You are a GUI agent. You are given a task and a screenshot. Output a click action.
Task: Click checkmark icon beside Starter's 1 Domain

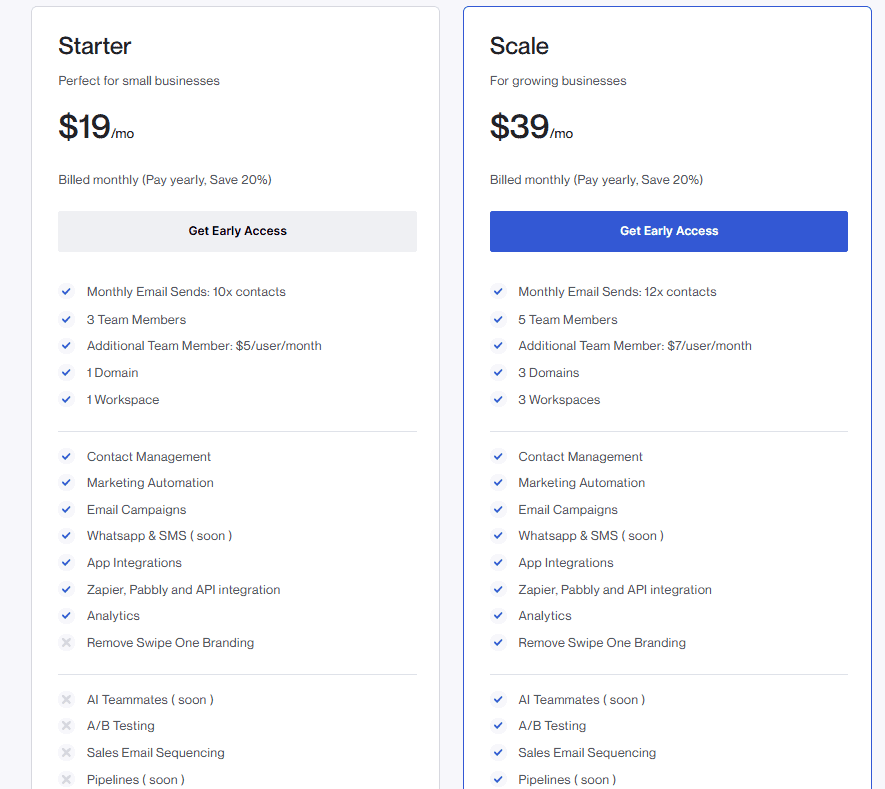(x=66, y=373)
